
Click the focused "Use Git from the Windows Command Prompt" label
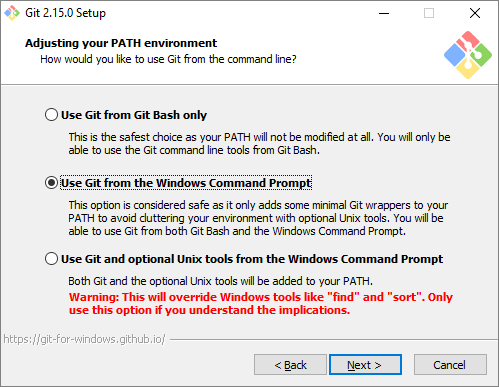pos(186,183)
